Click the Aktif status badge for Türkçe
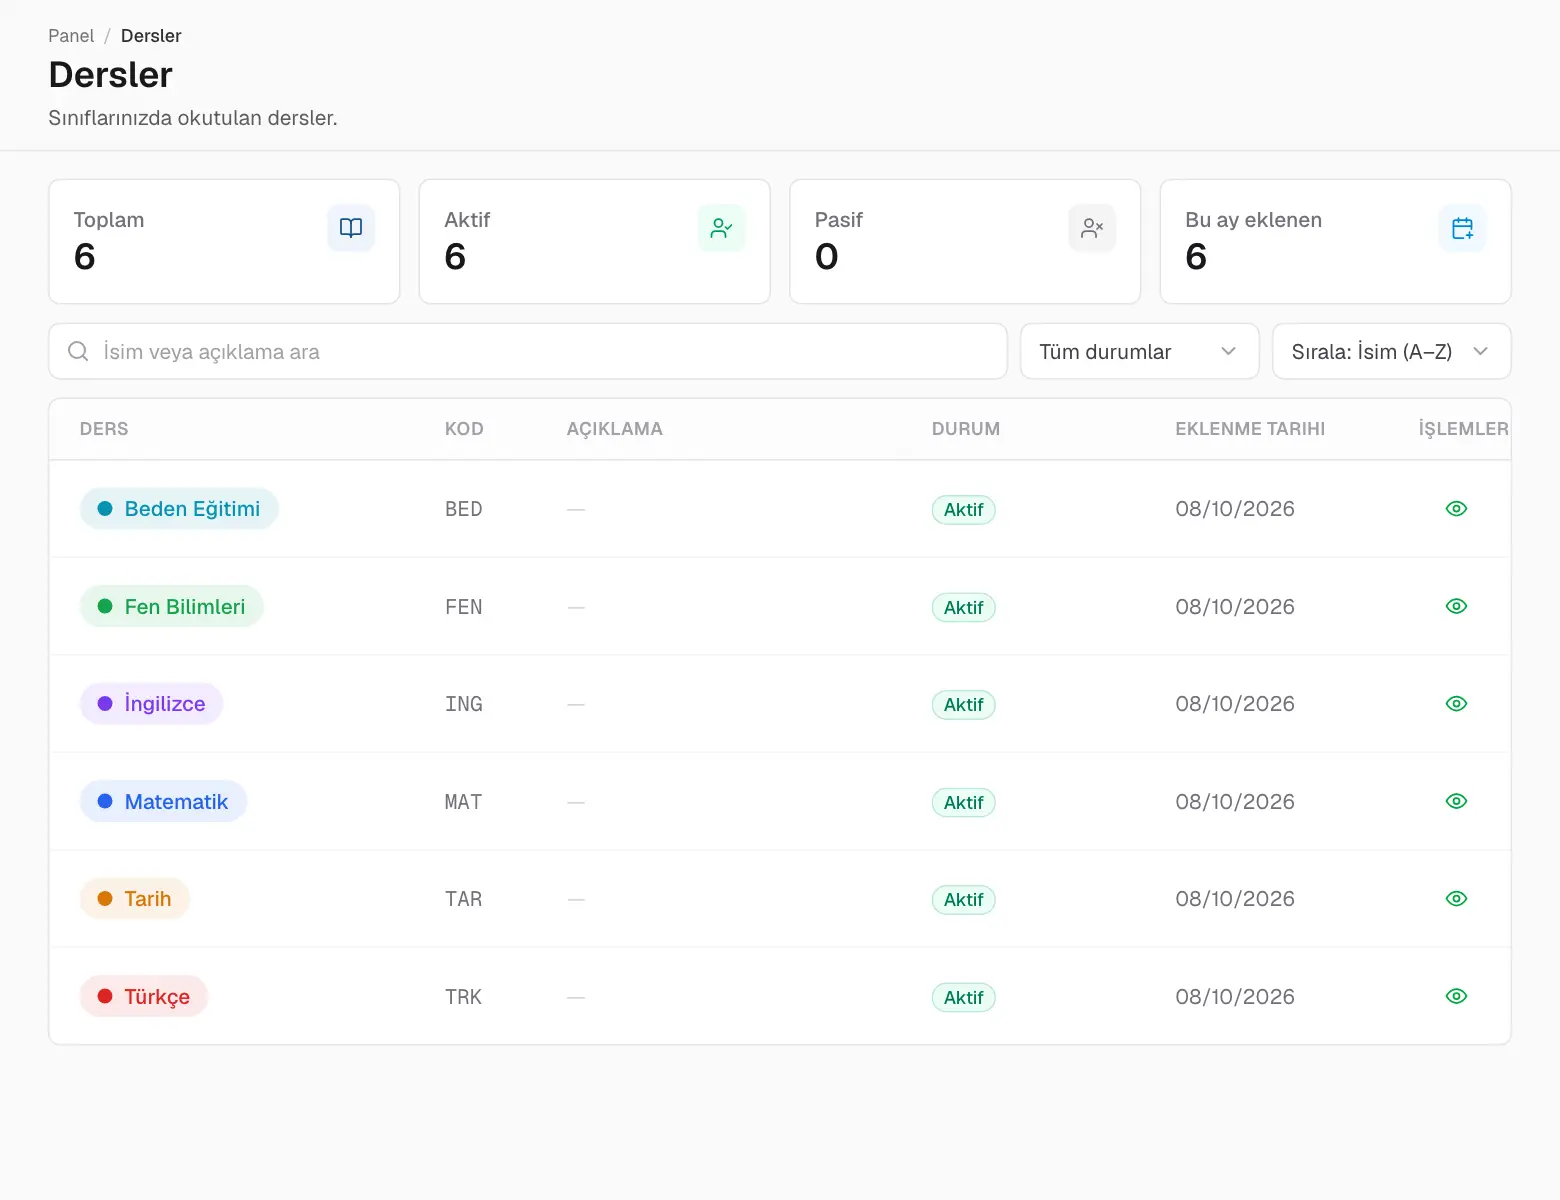This screenshot has width=1560, height=1200. [964, 997]
